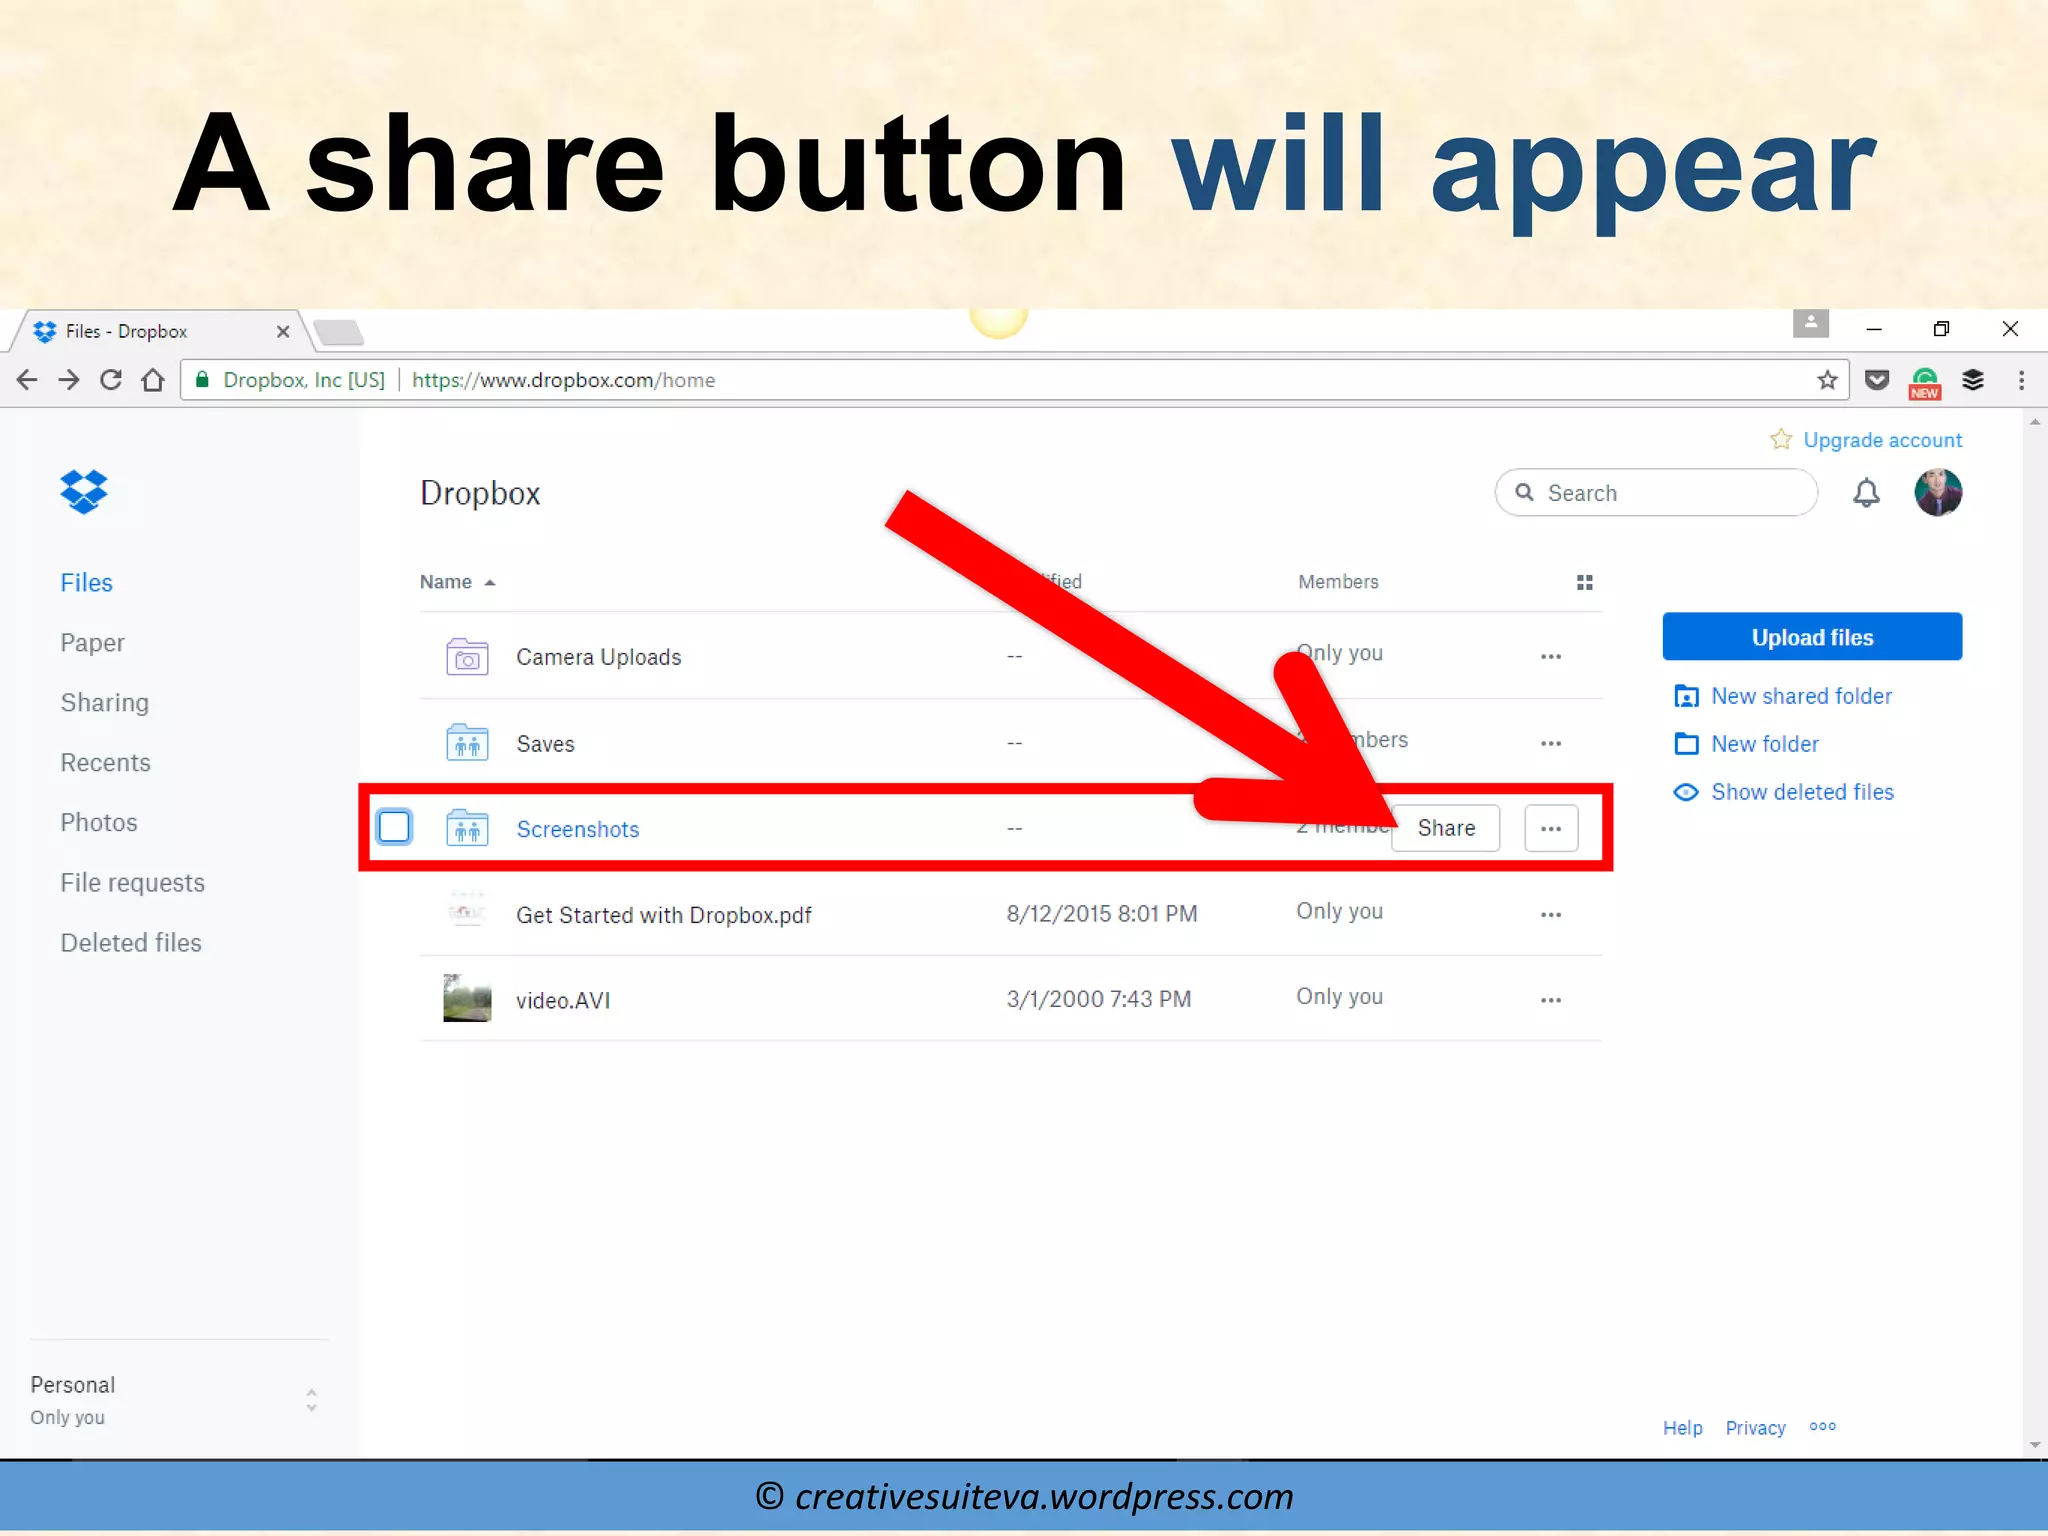Click the Members column header
This screenshot has height=1536, width=2048.
point(1338,582)
